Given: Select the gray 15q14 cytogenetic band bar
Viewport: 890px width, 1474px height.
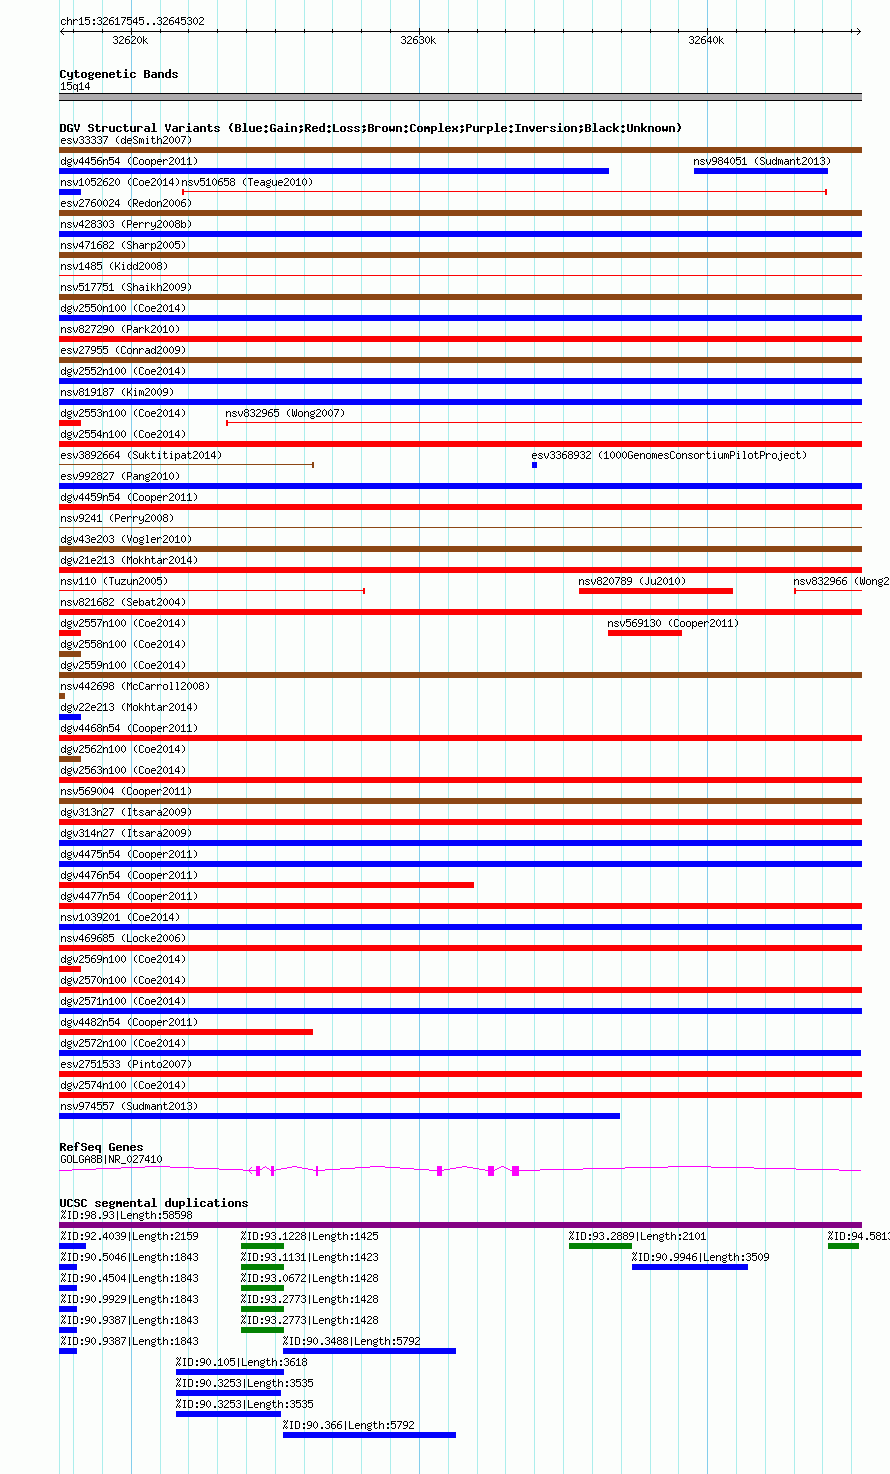Looking at the screenshot, I should click(461, 97).
